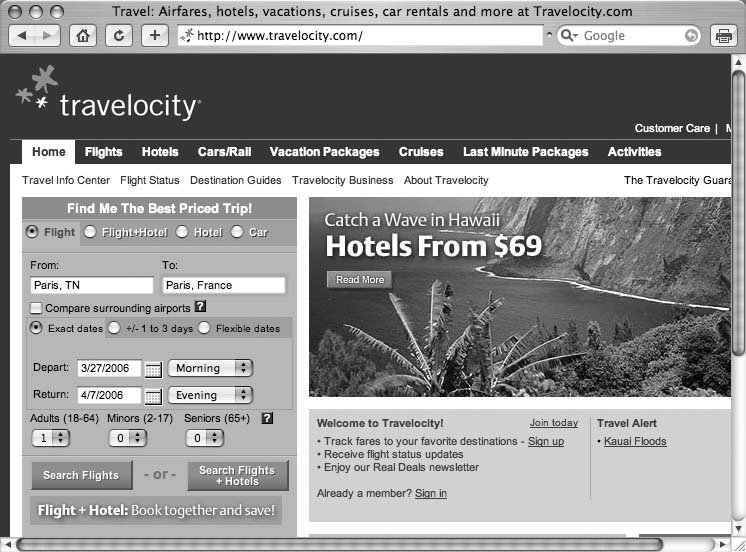This screenshot has width=746, height=552.
Task: Open the About Travelocity link
Action: 446,180
